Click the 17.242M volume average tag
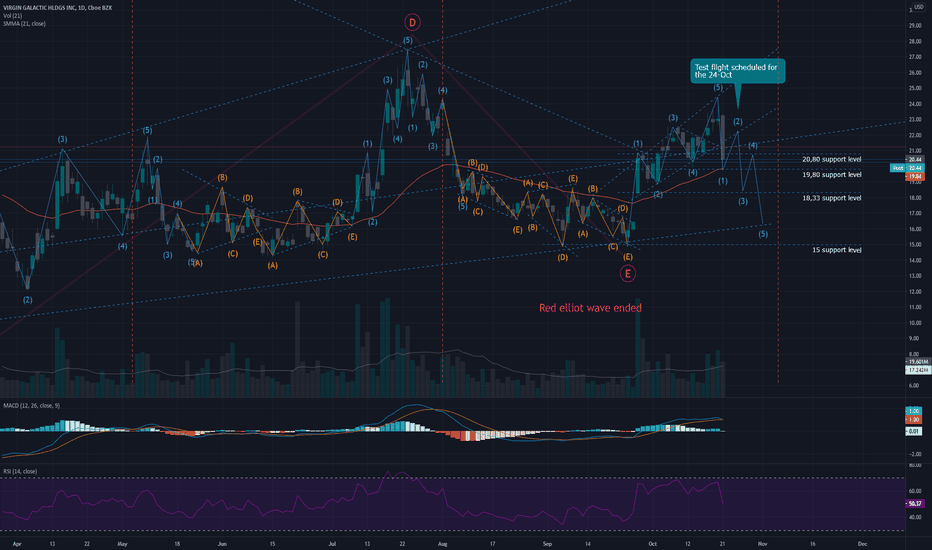The image size is (932, 550). (x=918, y=370)
